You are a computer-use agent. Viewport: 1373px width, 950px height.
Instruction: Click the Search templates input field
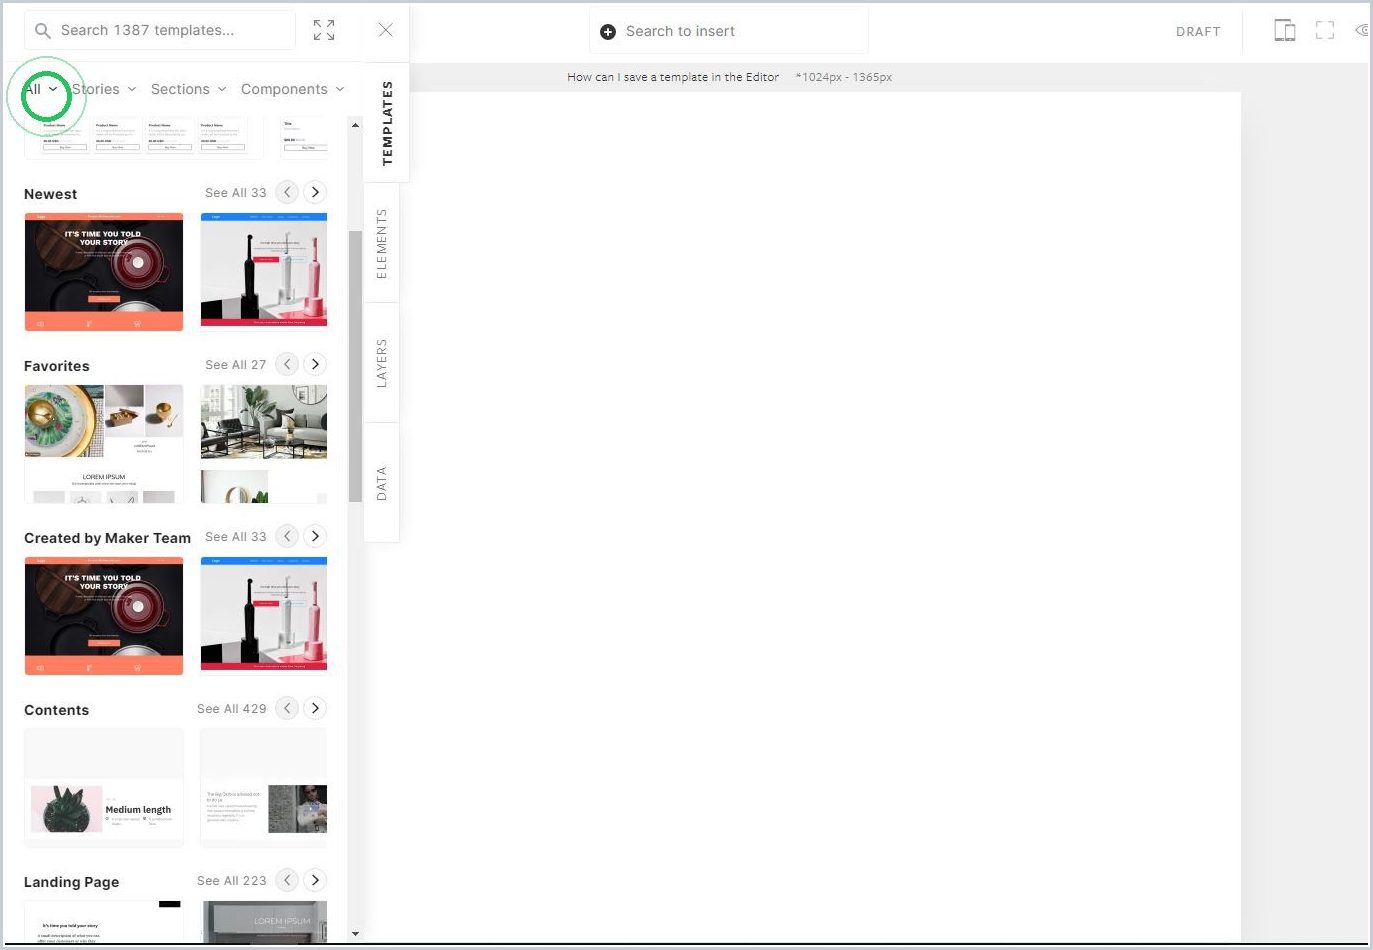[160, 30]
